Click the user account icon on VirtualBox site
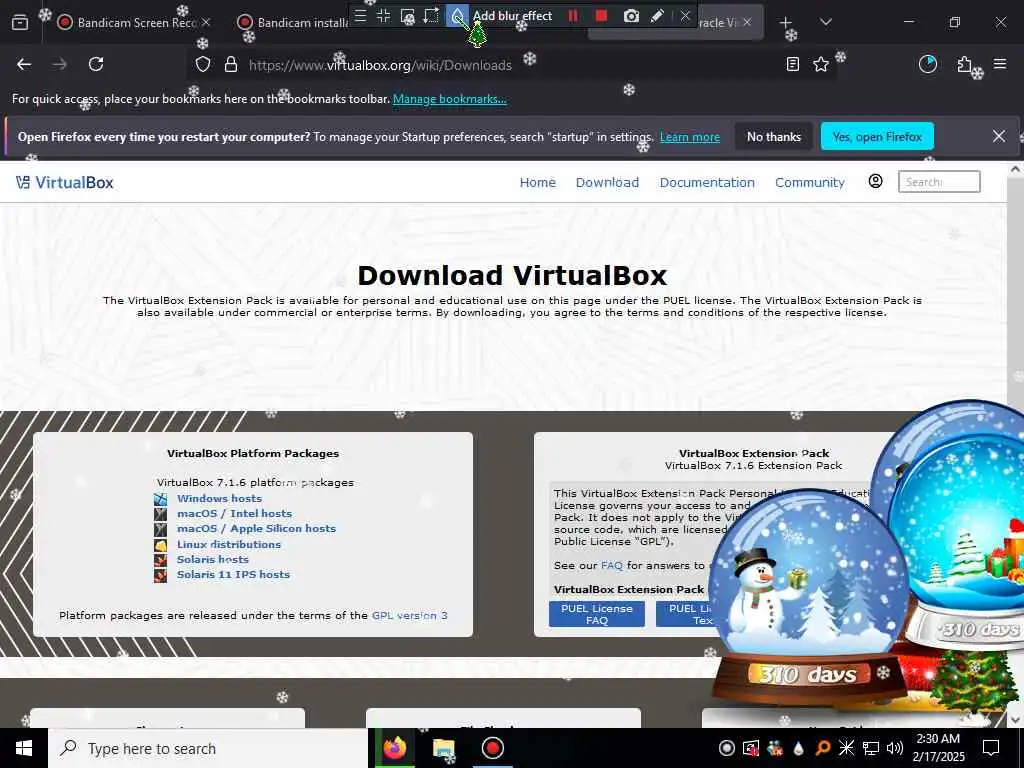1024x768 pixels. click(x=875, y=181)
